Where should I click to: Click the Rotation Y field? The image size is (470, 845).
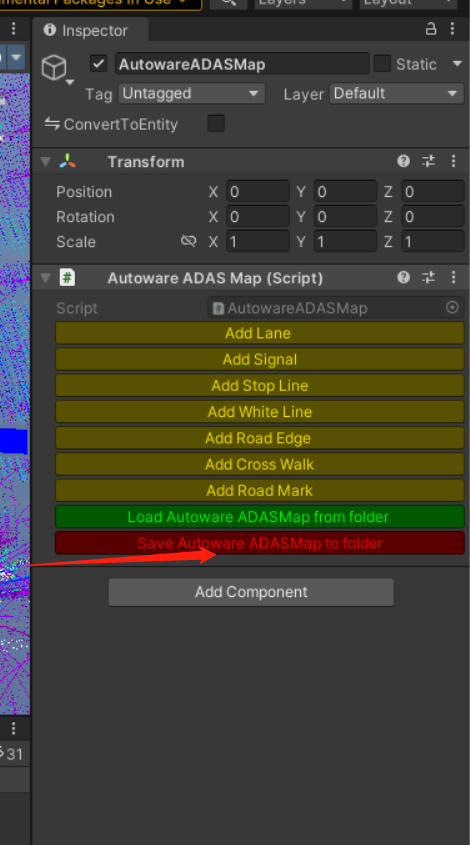pyautogui.click(x=345, y=217)
